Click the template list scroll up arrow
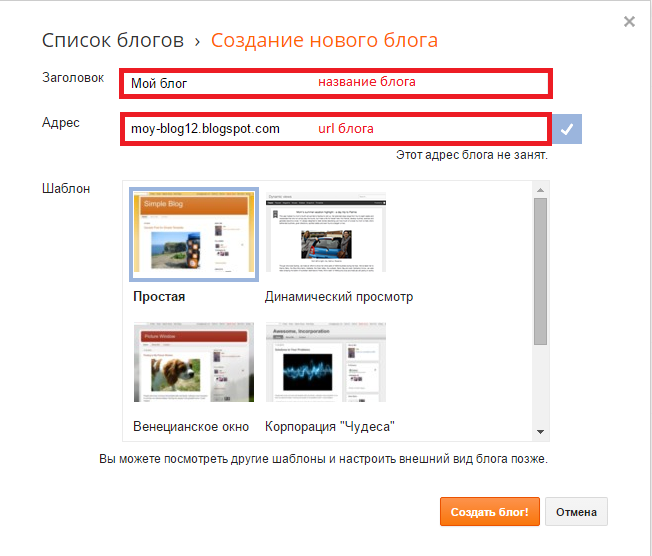The height and width of the screenshot is (556, 652). (540, 190)
